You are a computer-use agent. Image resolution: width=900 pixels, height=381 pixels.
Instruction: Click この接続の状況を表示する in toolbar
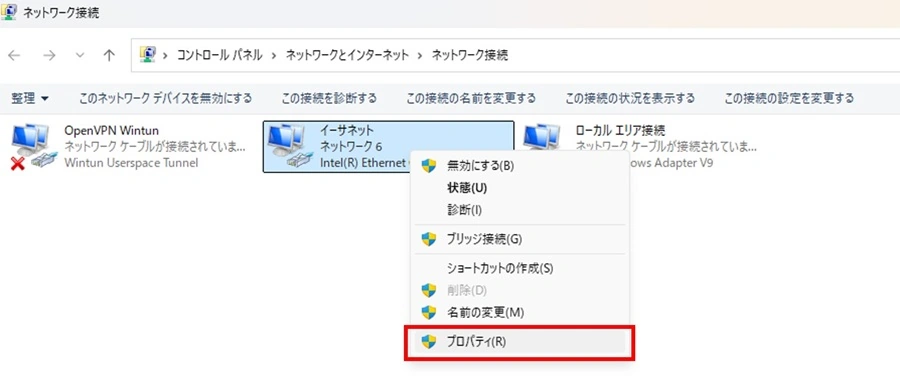pos(630,98)
